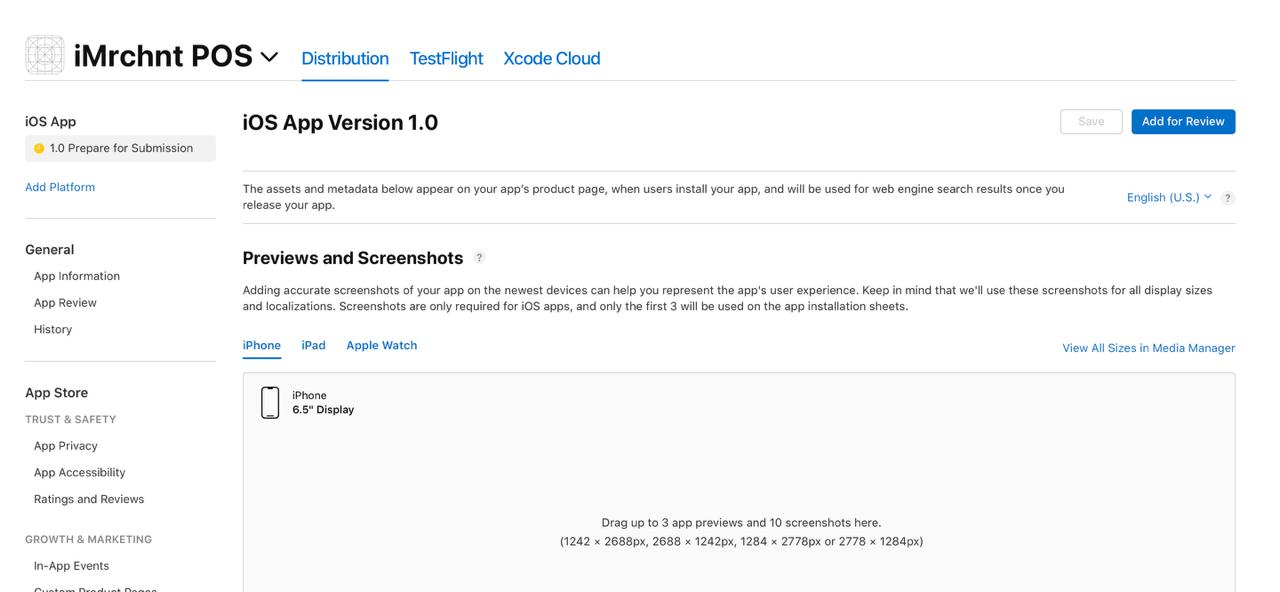
Task: Click the Add for Review button
Action: point(1183,122)
